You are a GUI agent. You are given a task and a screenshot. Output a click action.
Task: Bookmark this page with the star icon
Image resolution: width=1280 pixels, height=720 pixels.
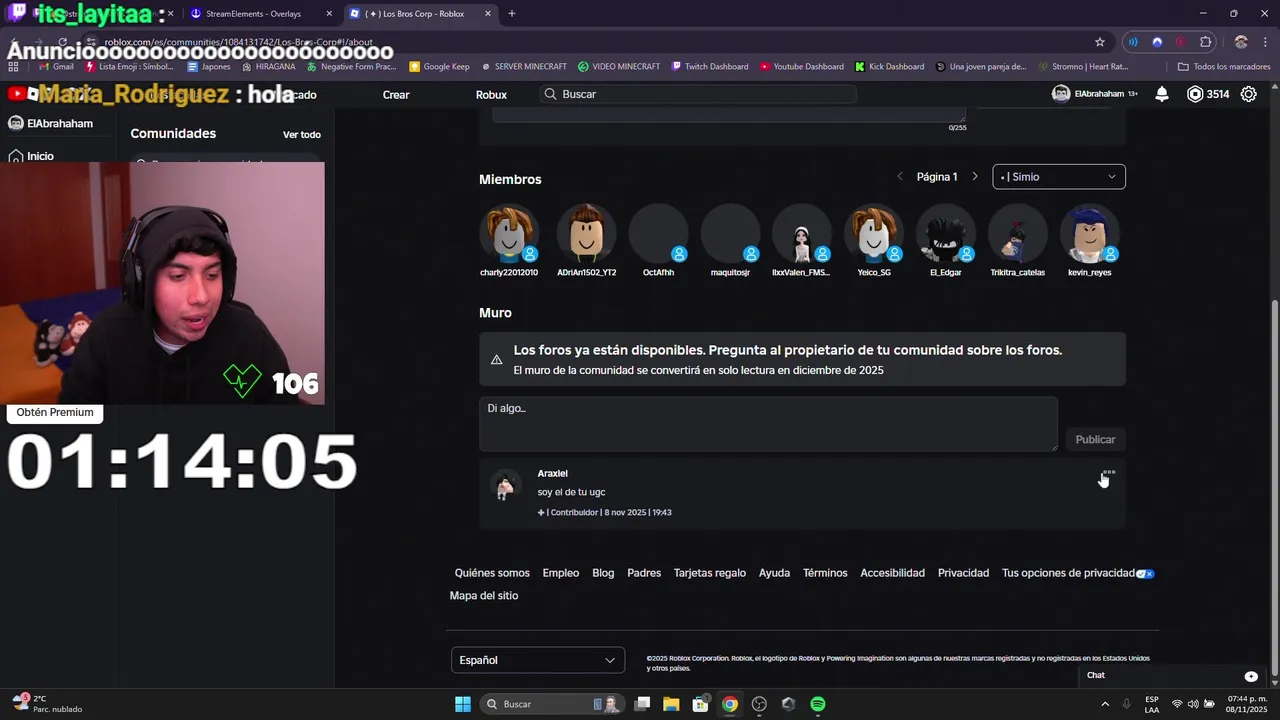[x=1100, y=42]
